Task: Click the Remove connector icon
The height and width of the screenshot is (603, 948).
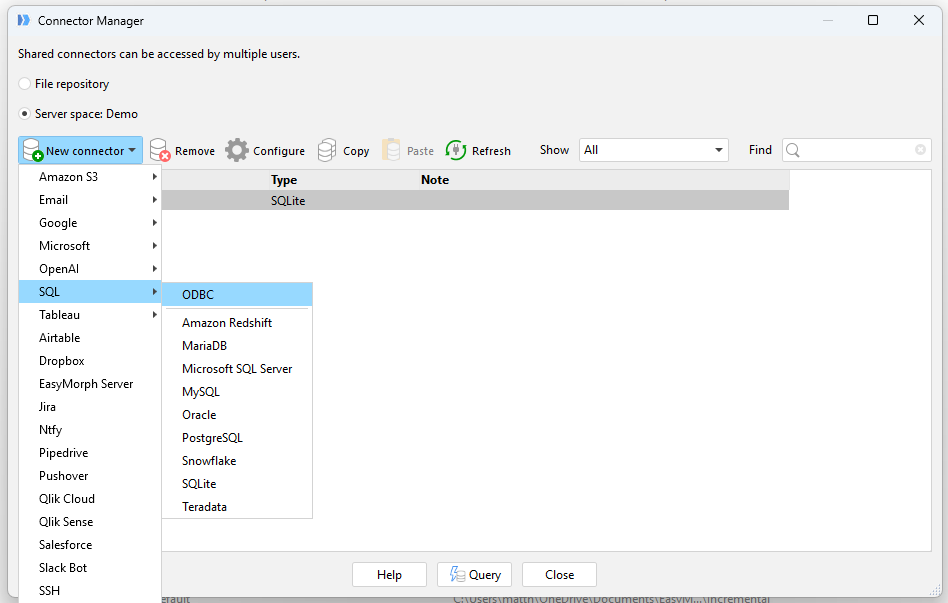Action: tap(160, 151)
